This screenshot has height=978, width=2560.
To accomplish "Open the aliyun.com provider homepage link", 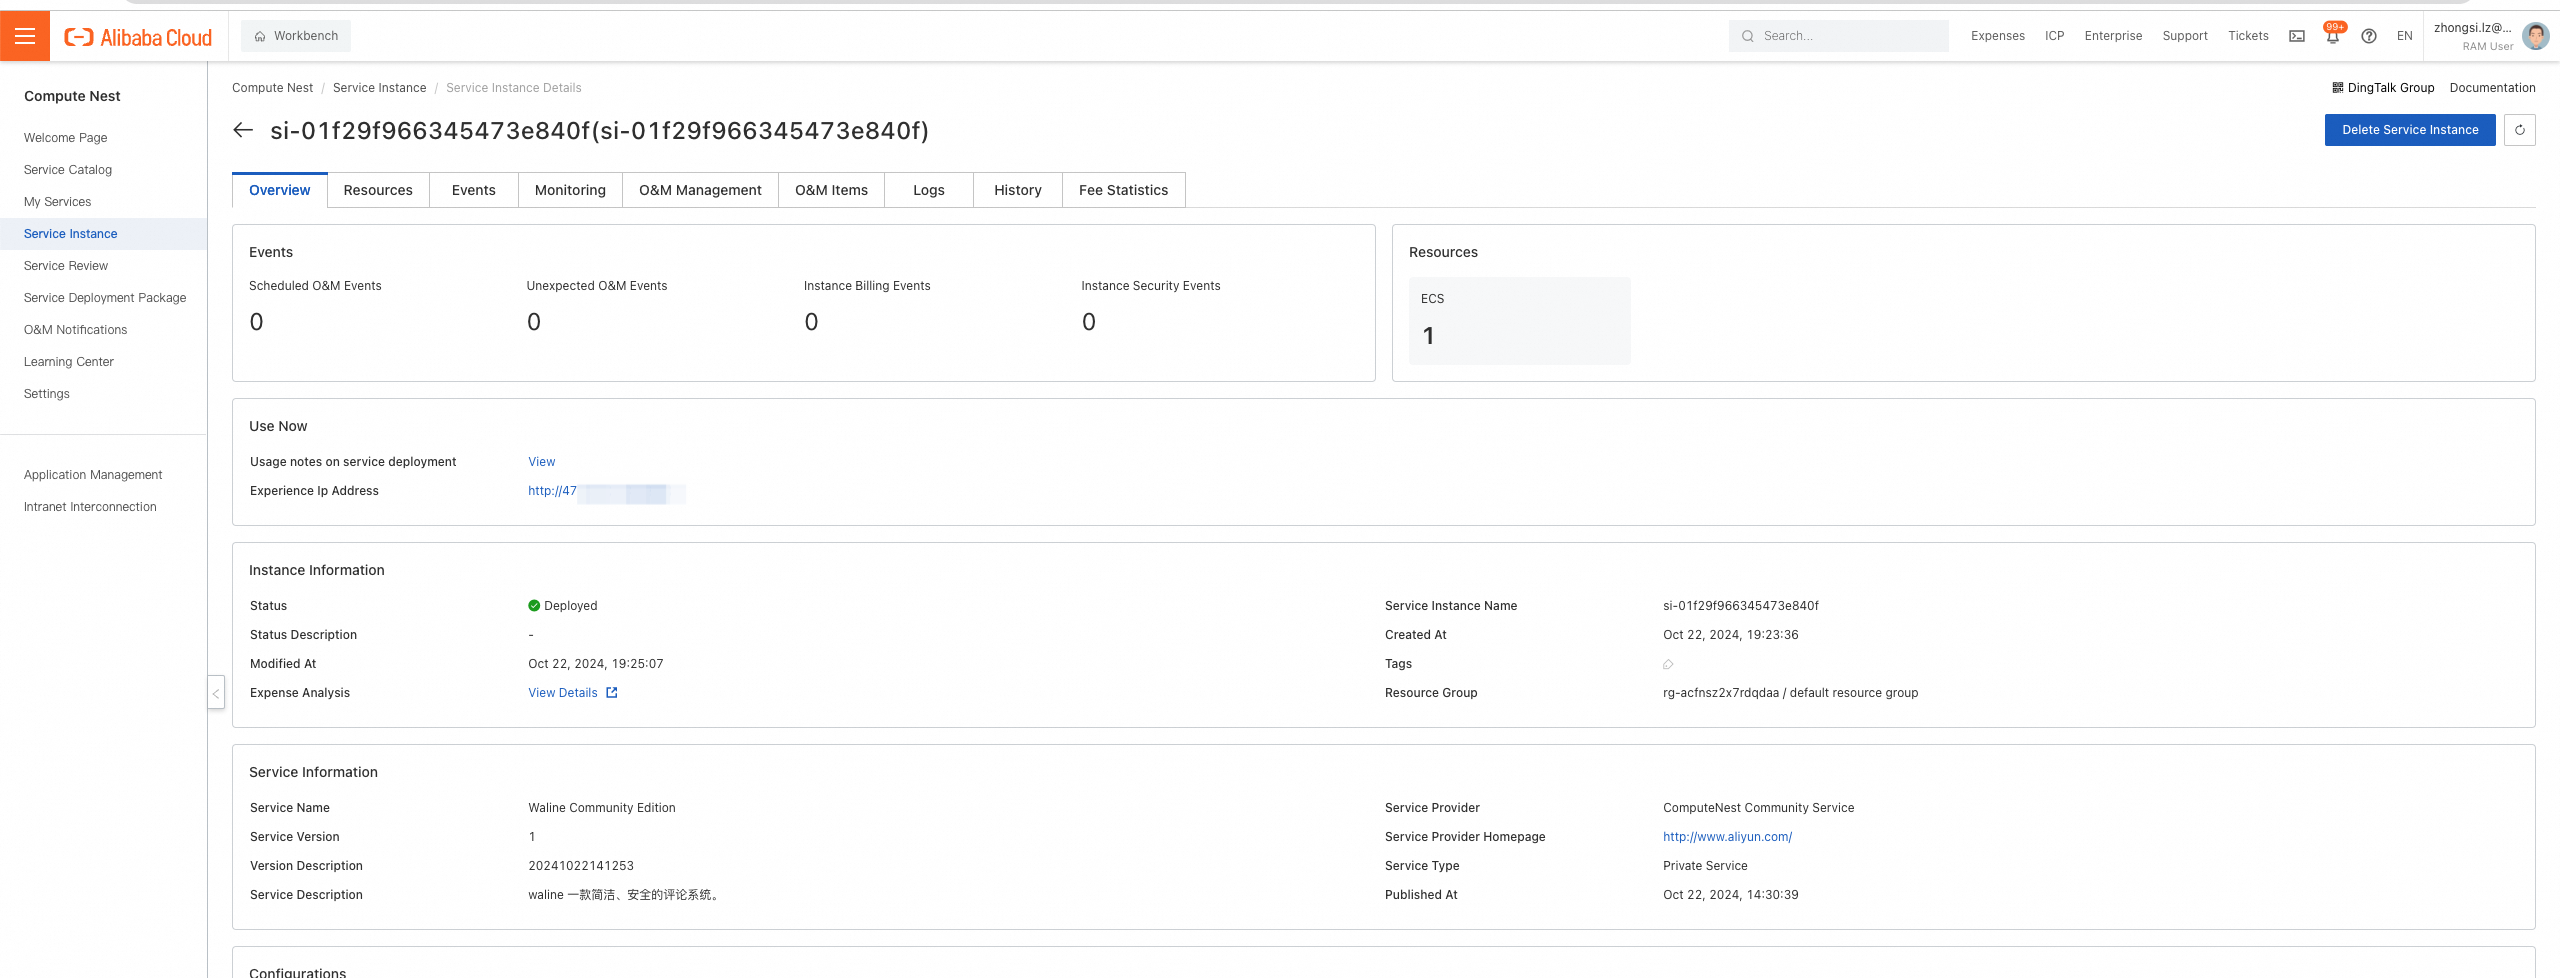I will click(1727, 837).
